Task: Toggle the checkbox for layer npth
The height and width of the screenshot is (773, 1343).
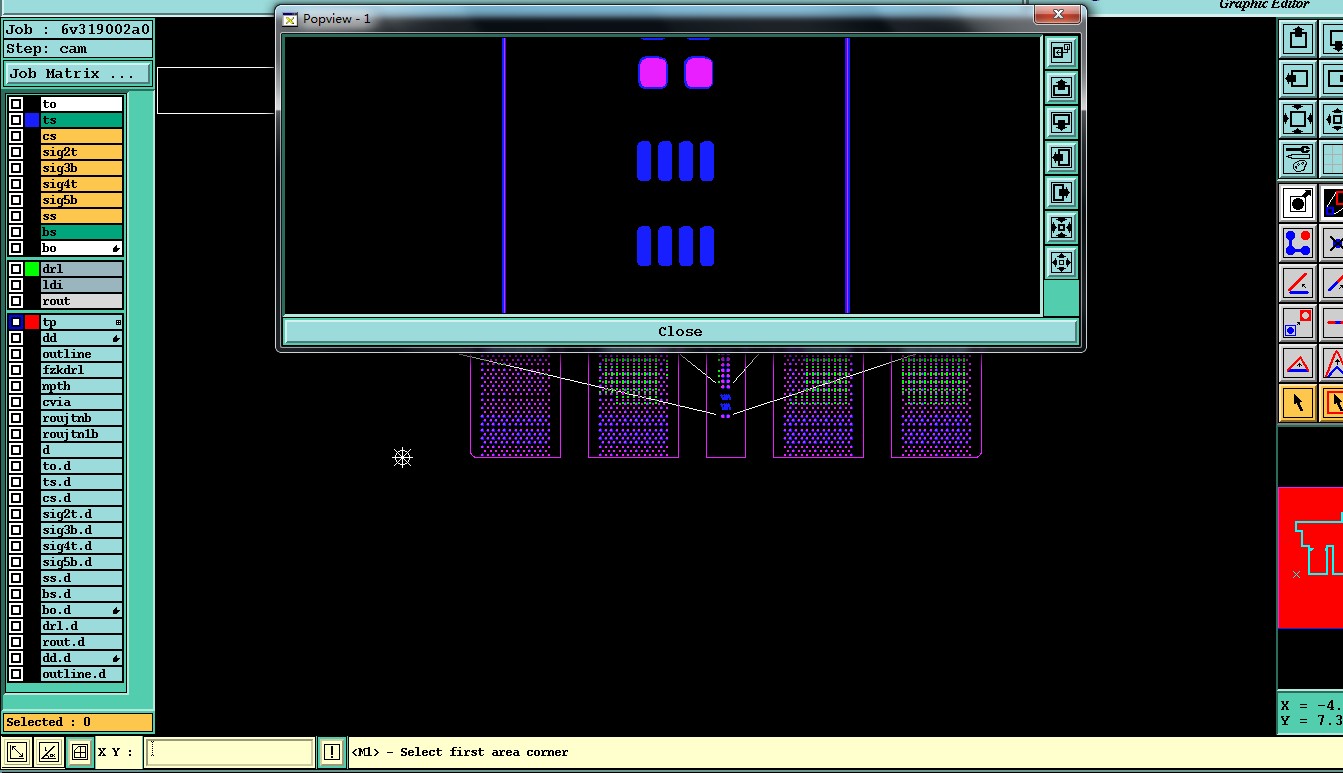Action: (x=16, y=386)
